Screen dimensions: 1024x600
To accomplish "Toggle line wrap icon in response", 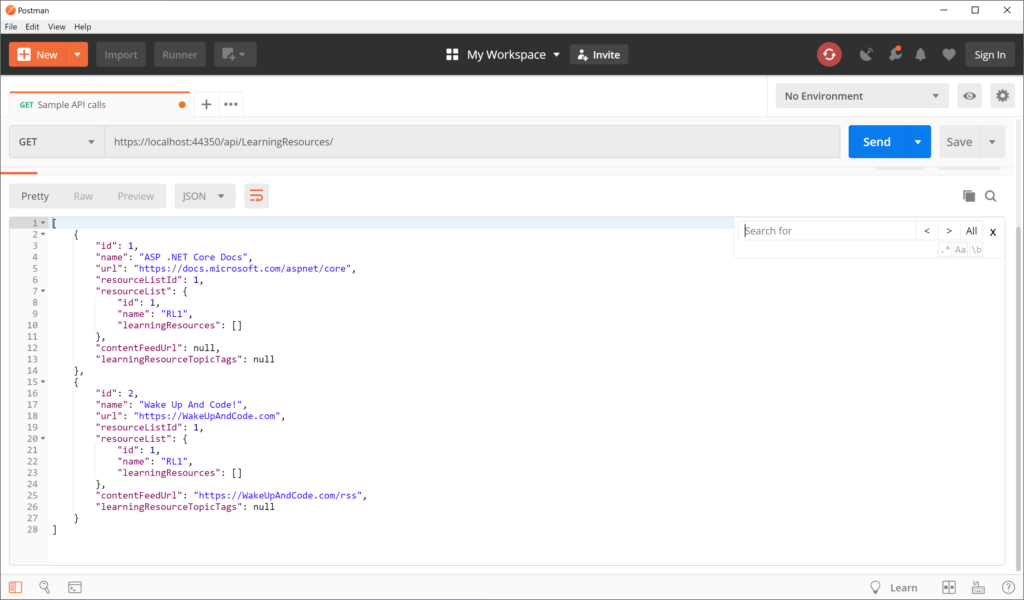I will (256, 196).
